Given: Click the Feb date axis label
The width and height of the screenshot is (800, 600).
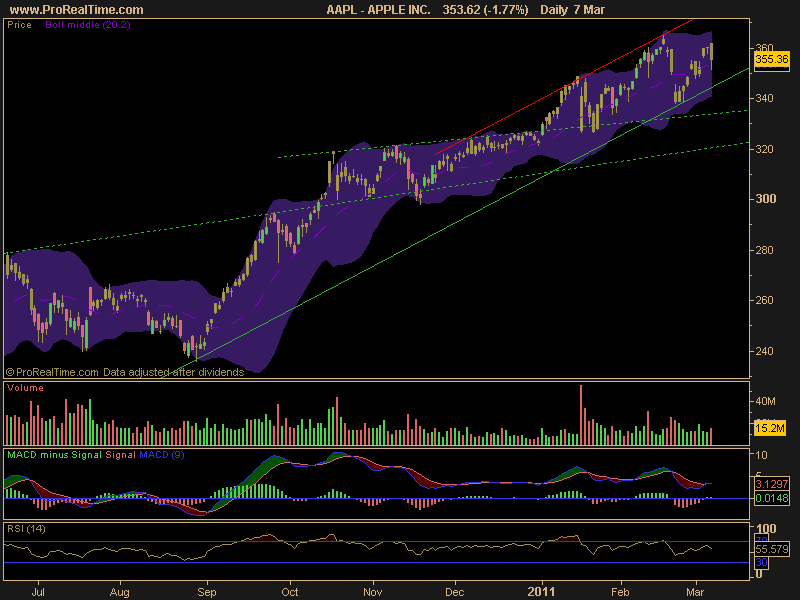Looking at the screenshot, I should (x=620, y=592).
